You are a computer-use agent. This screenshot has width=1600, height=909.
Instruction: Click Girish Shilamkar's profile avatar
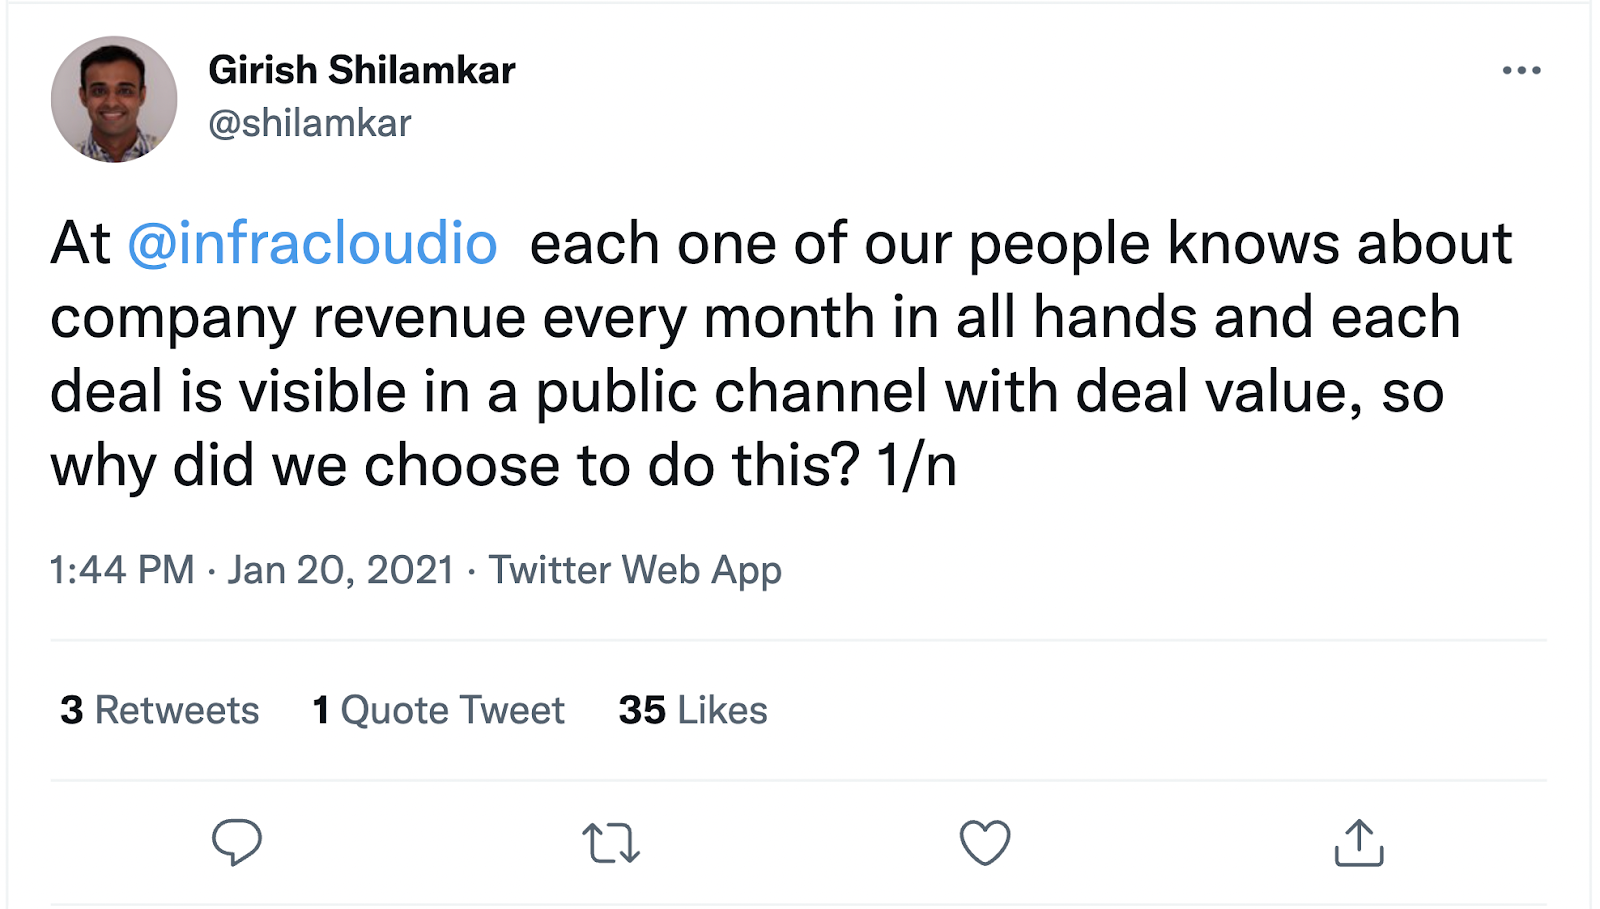coord(114,99)
